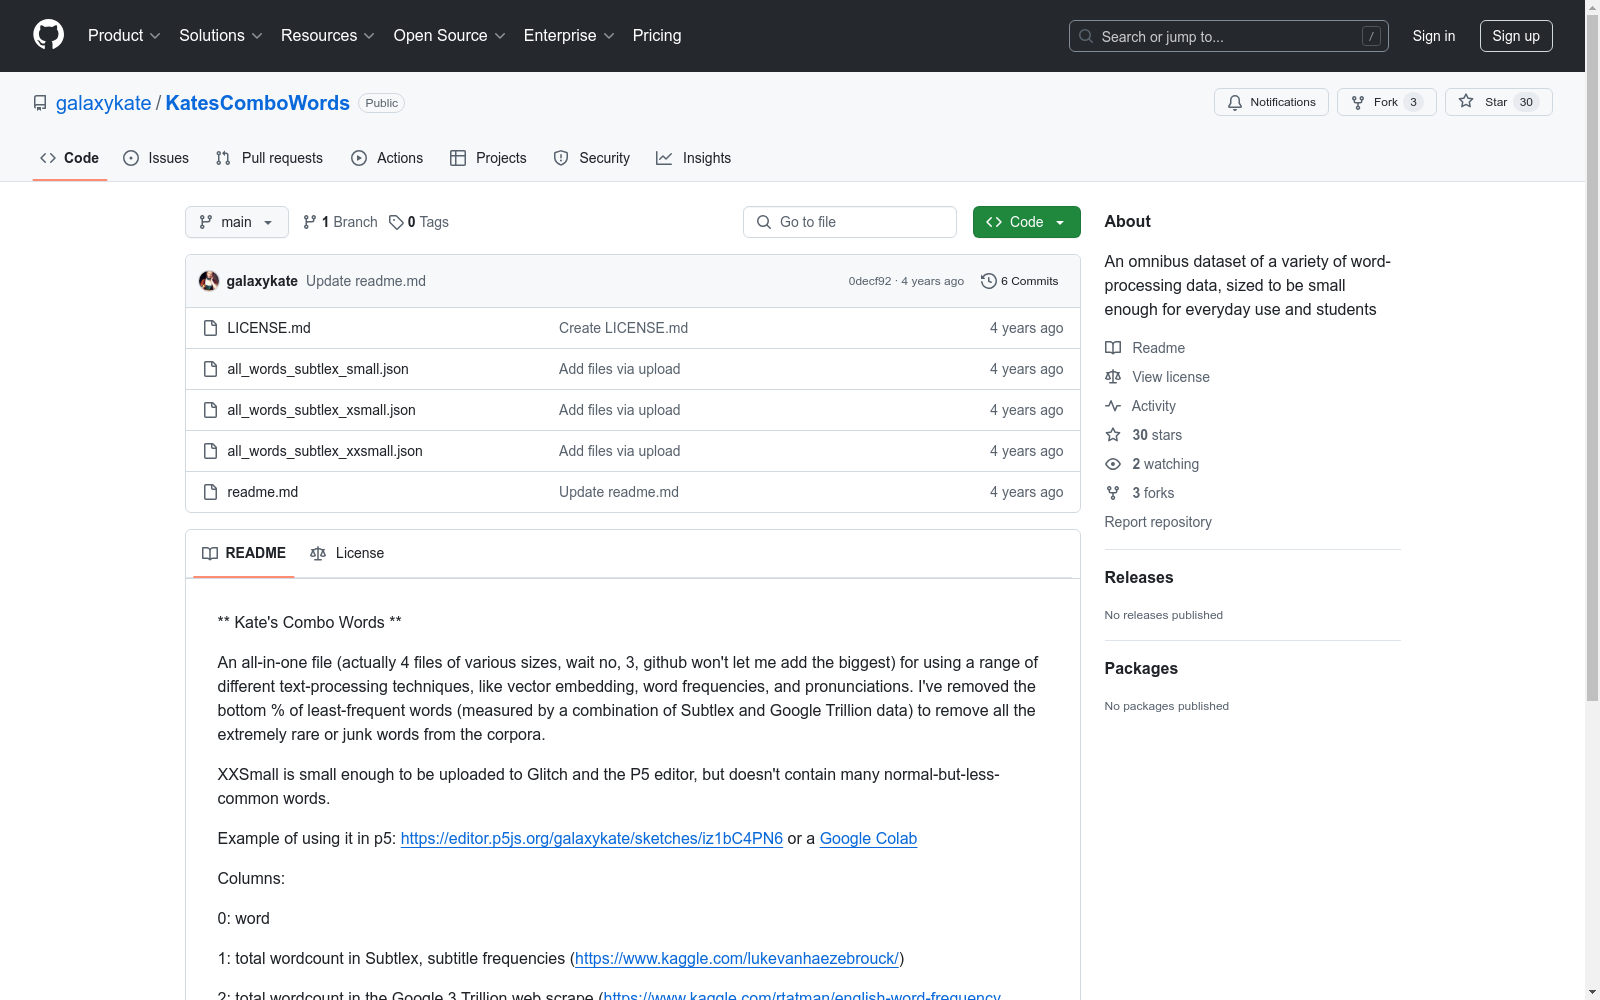Image resolution: width=1600 pixels, height=1000 pixels.
Task: Open the lukevanhaezebrouck Kaggle link
Action: coord(737,958)
